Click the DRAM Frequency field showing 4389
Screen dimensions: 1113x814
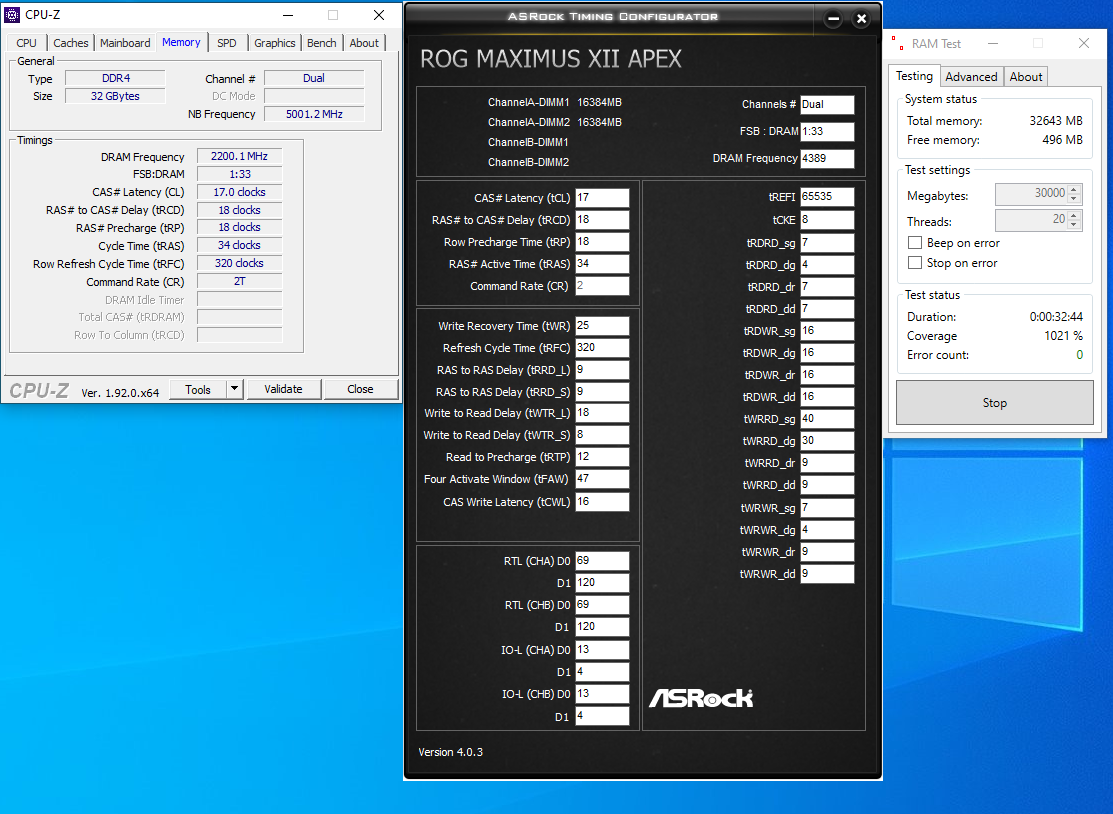tap(827, 158)
